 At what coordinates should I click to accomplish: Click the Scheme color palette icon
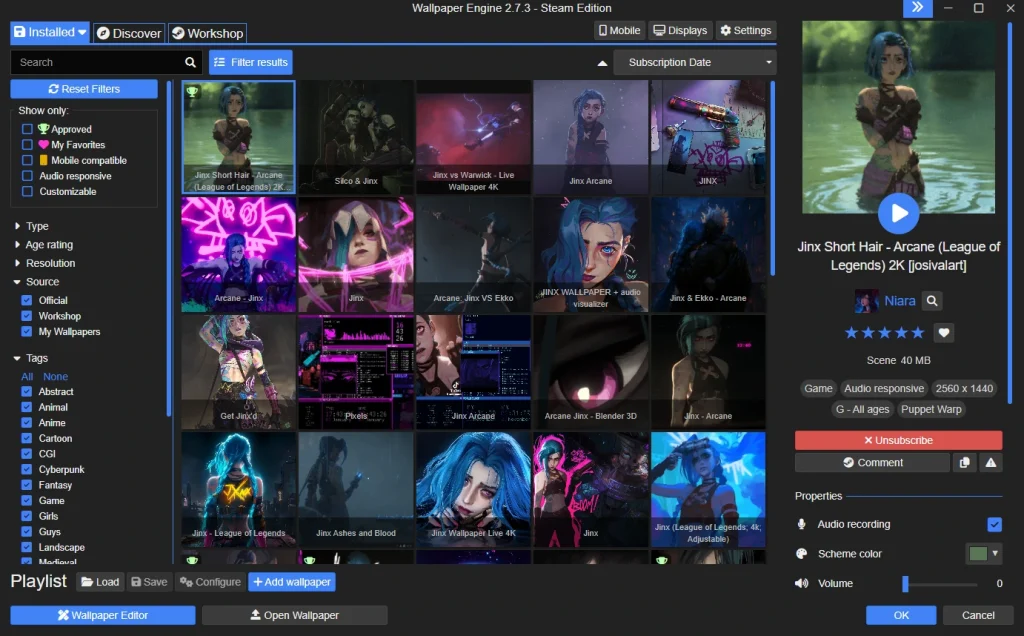[x=801, y=554]
